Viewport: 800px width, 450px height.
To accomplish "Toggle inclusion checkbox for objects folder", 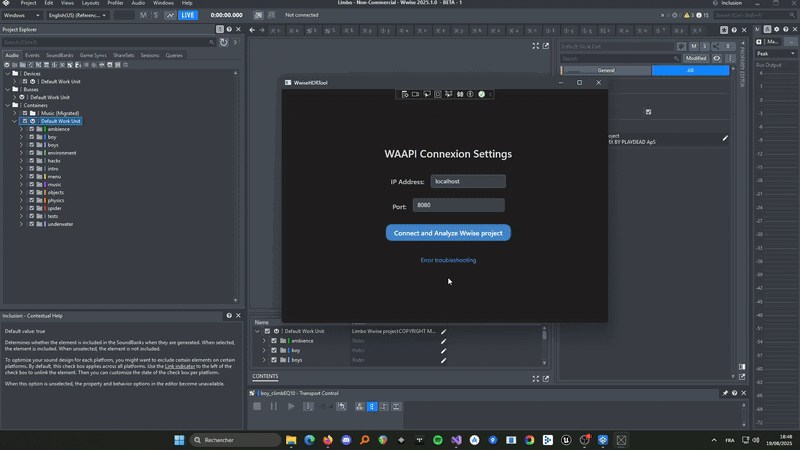I will point(32,192).
